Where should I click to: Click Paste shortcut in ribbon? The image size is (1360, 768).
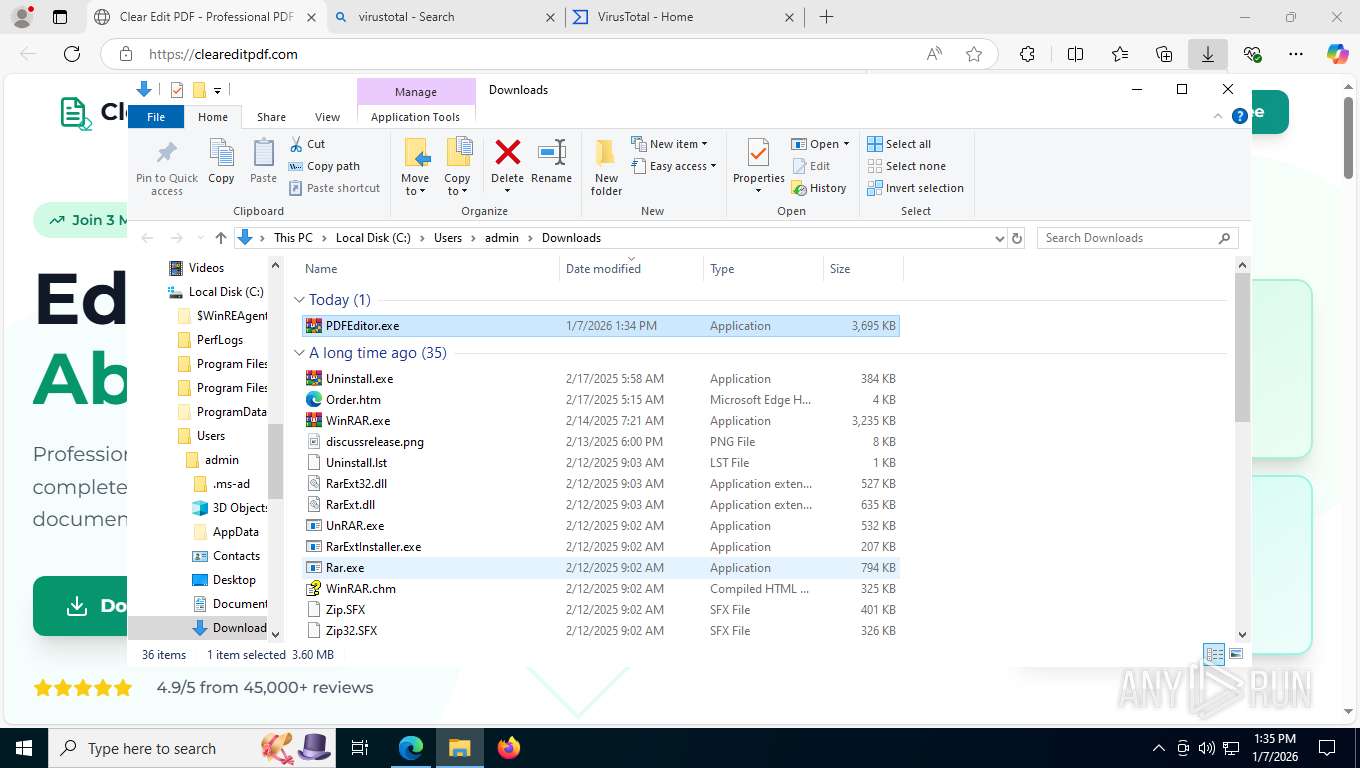click(x=334, y=188)
